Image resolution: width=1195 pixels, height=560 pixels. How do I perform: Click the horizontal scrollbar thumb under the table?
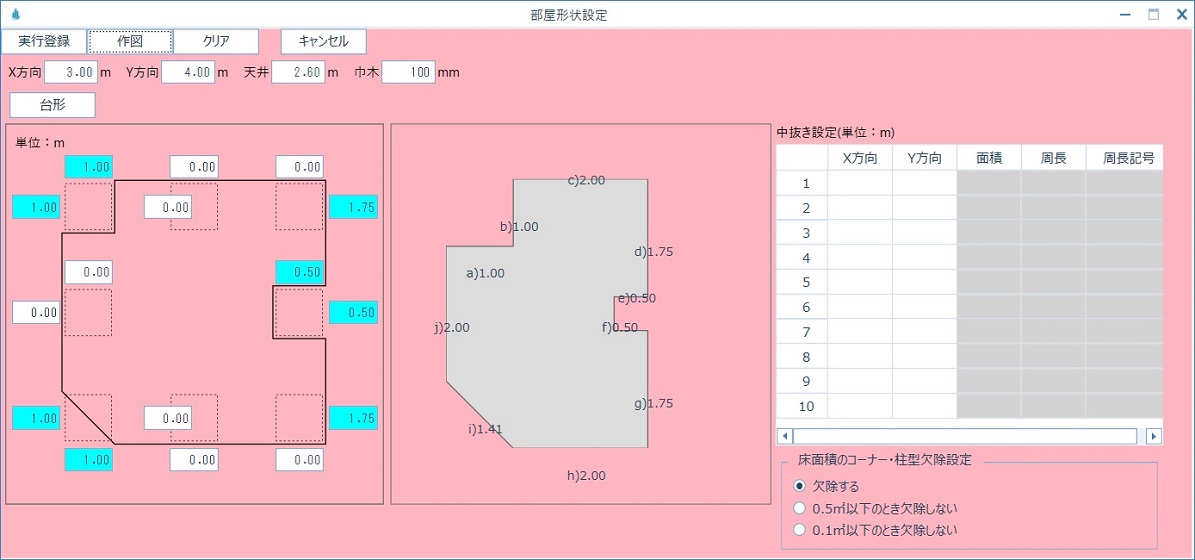[965, 436]
